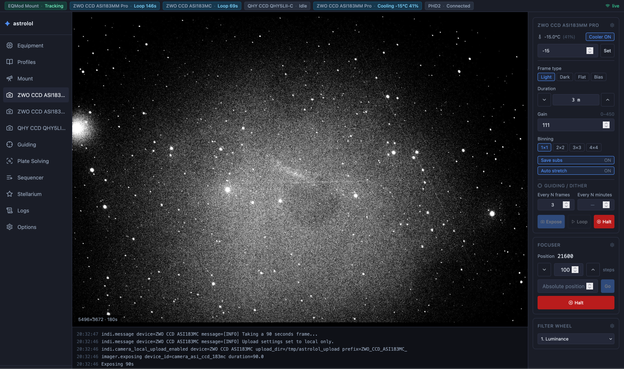Click the Stellarium sidebar label
The width and height of the screenshot is (624, 369).
[29, 194]
